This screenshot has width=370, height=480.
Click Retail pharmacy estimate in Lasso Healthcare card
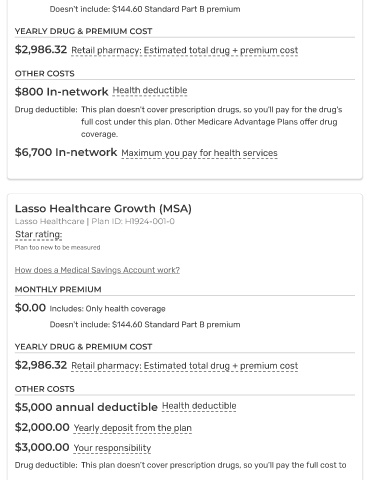click(x=185, y=366)
